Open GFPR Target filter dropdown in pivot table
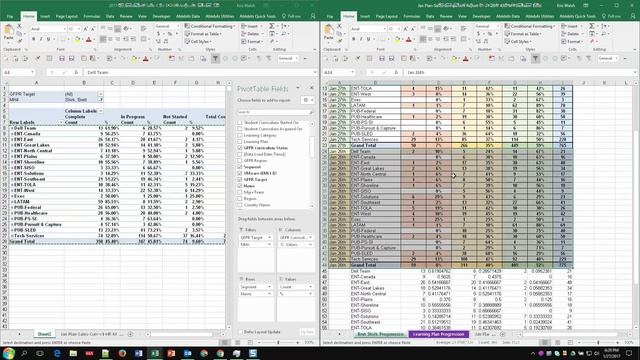640x360 pixels. click(x=100, y=94)
